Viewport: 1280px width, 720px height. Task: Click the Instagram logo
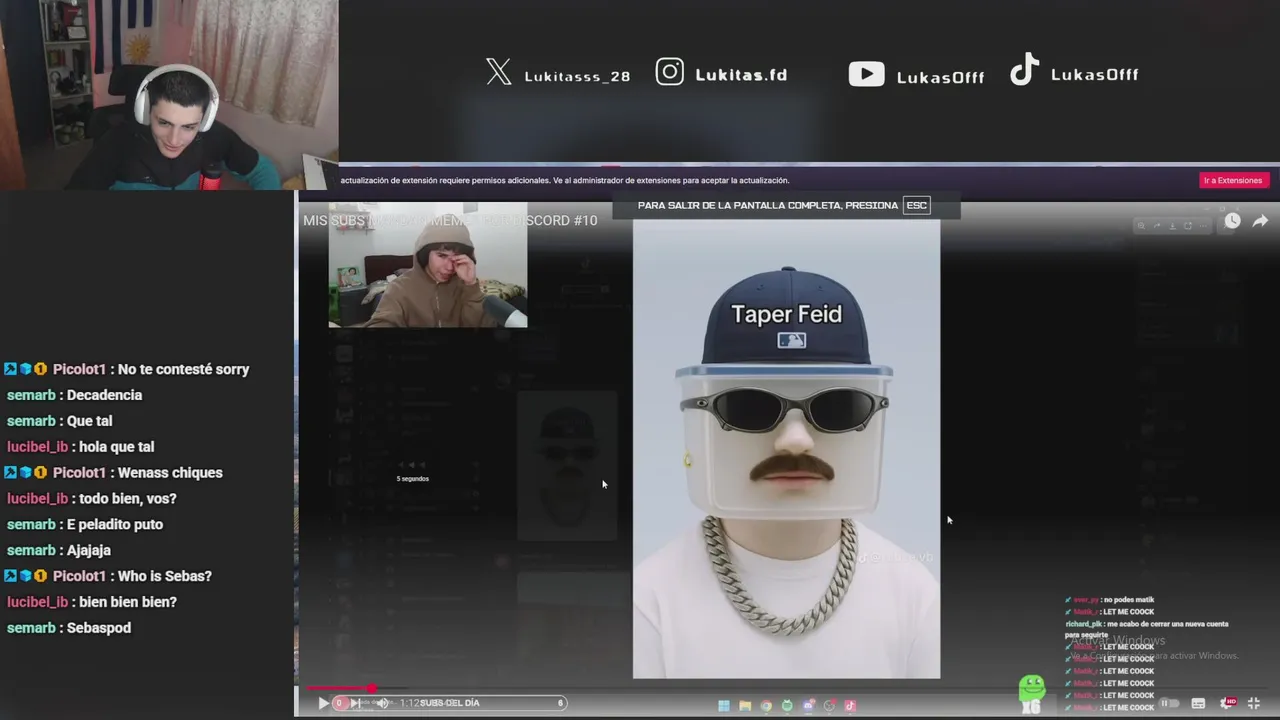coord(670,72)
